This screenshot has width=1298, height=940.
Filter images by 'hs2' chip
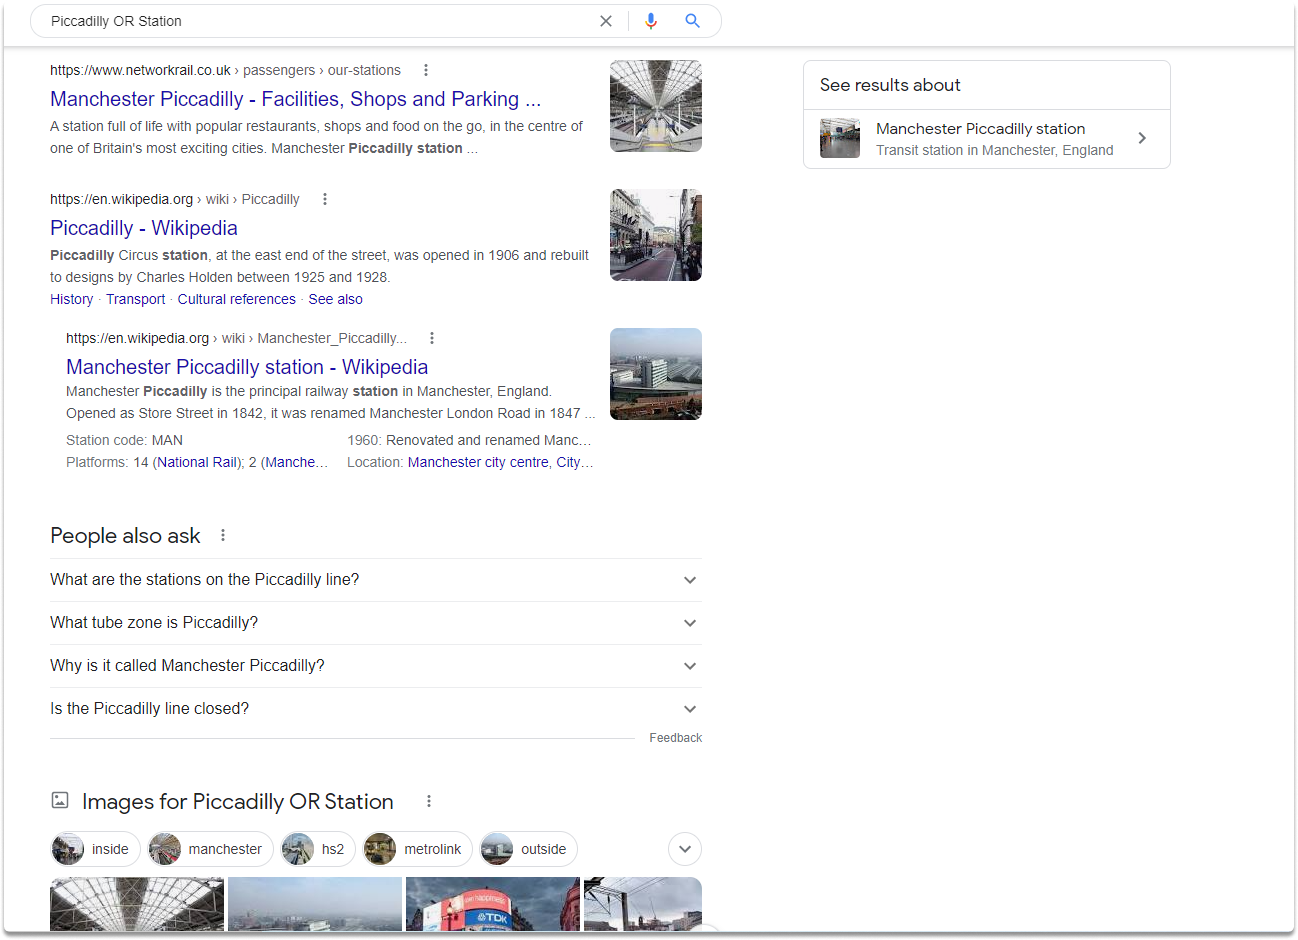(x=318, y=849)
